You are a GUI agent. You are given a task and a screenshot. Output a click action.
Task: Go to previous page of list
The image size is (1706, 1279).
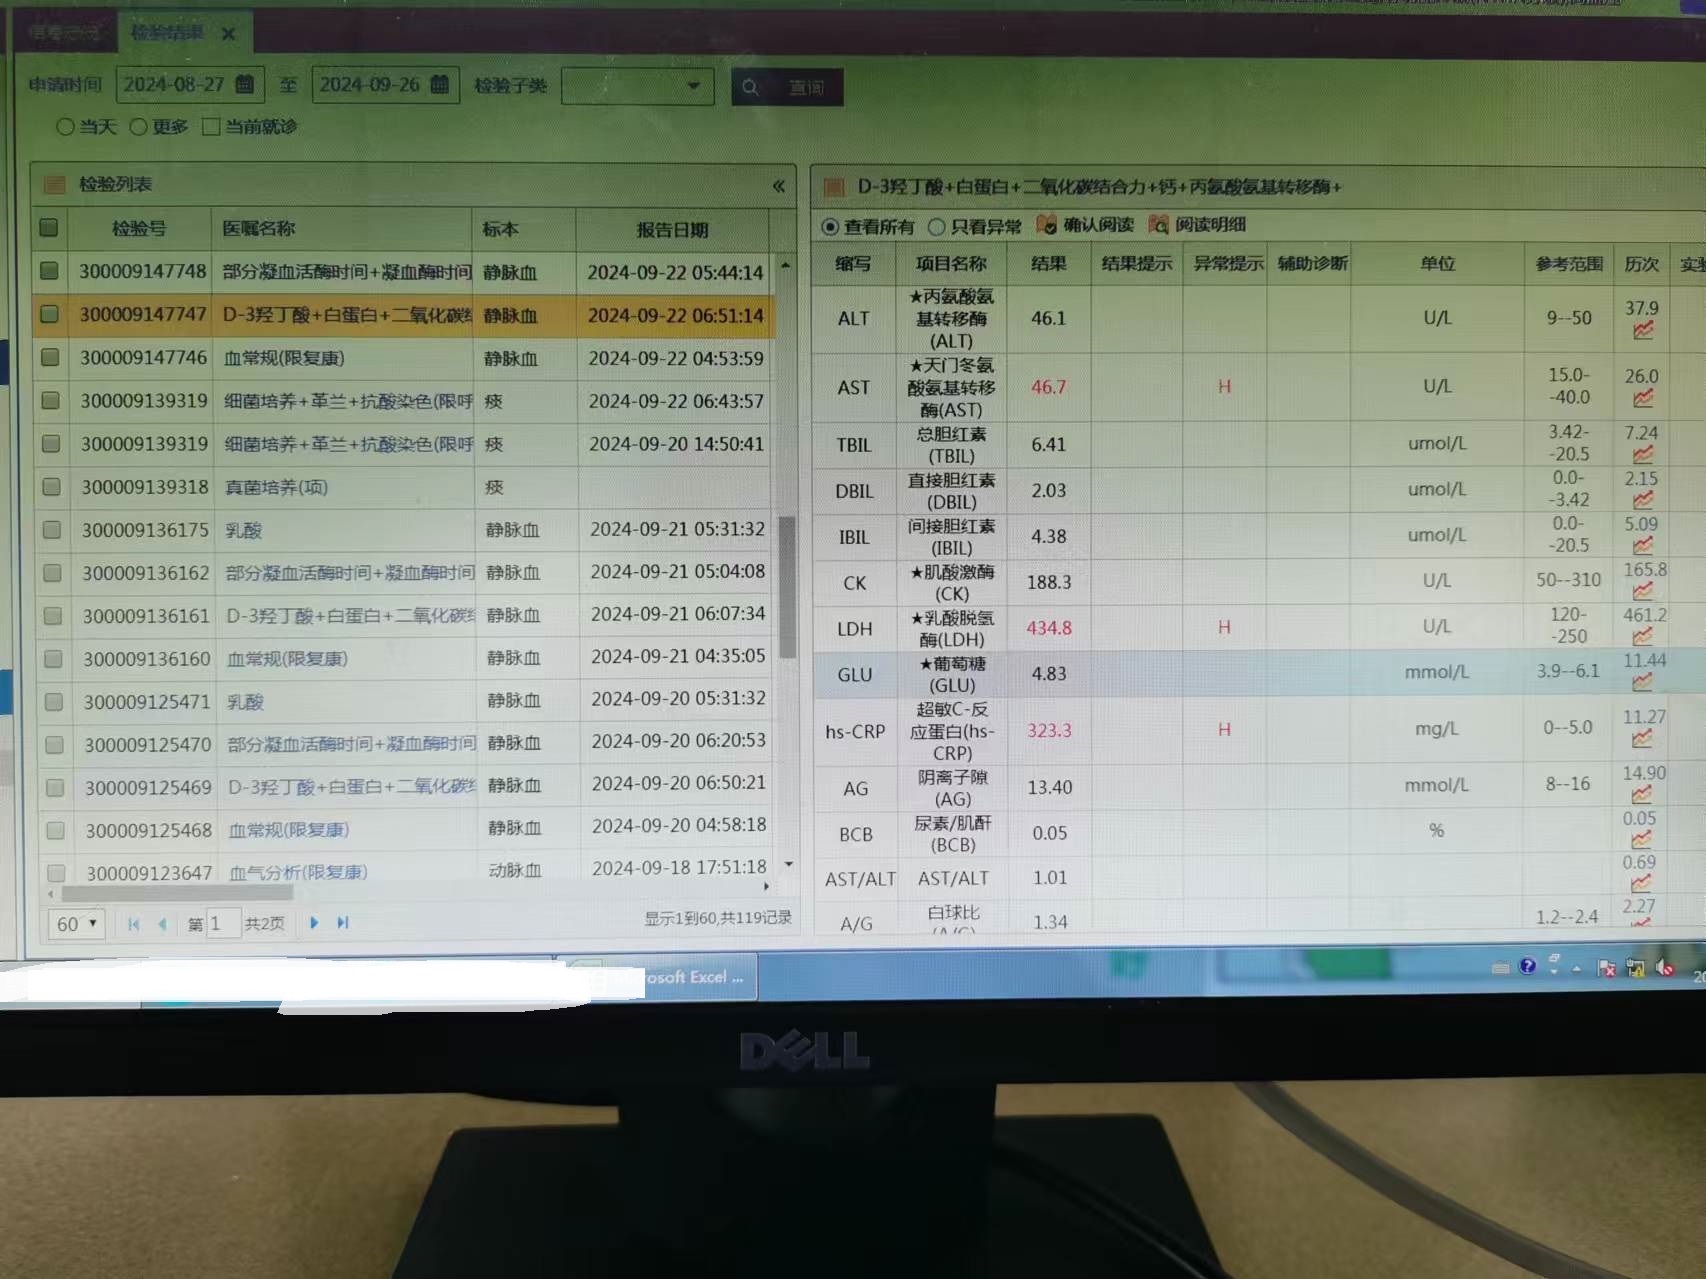[162, 924]
